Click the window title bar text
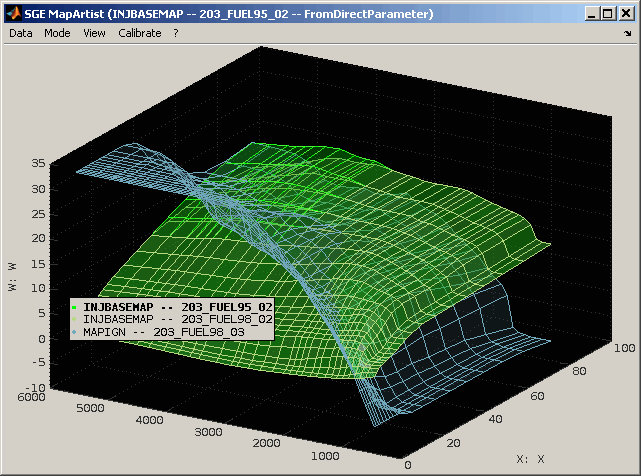Screen dimensions: 641x476 click(229, 14)
